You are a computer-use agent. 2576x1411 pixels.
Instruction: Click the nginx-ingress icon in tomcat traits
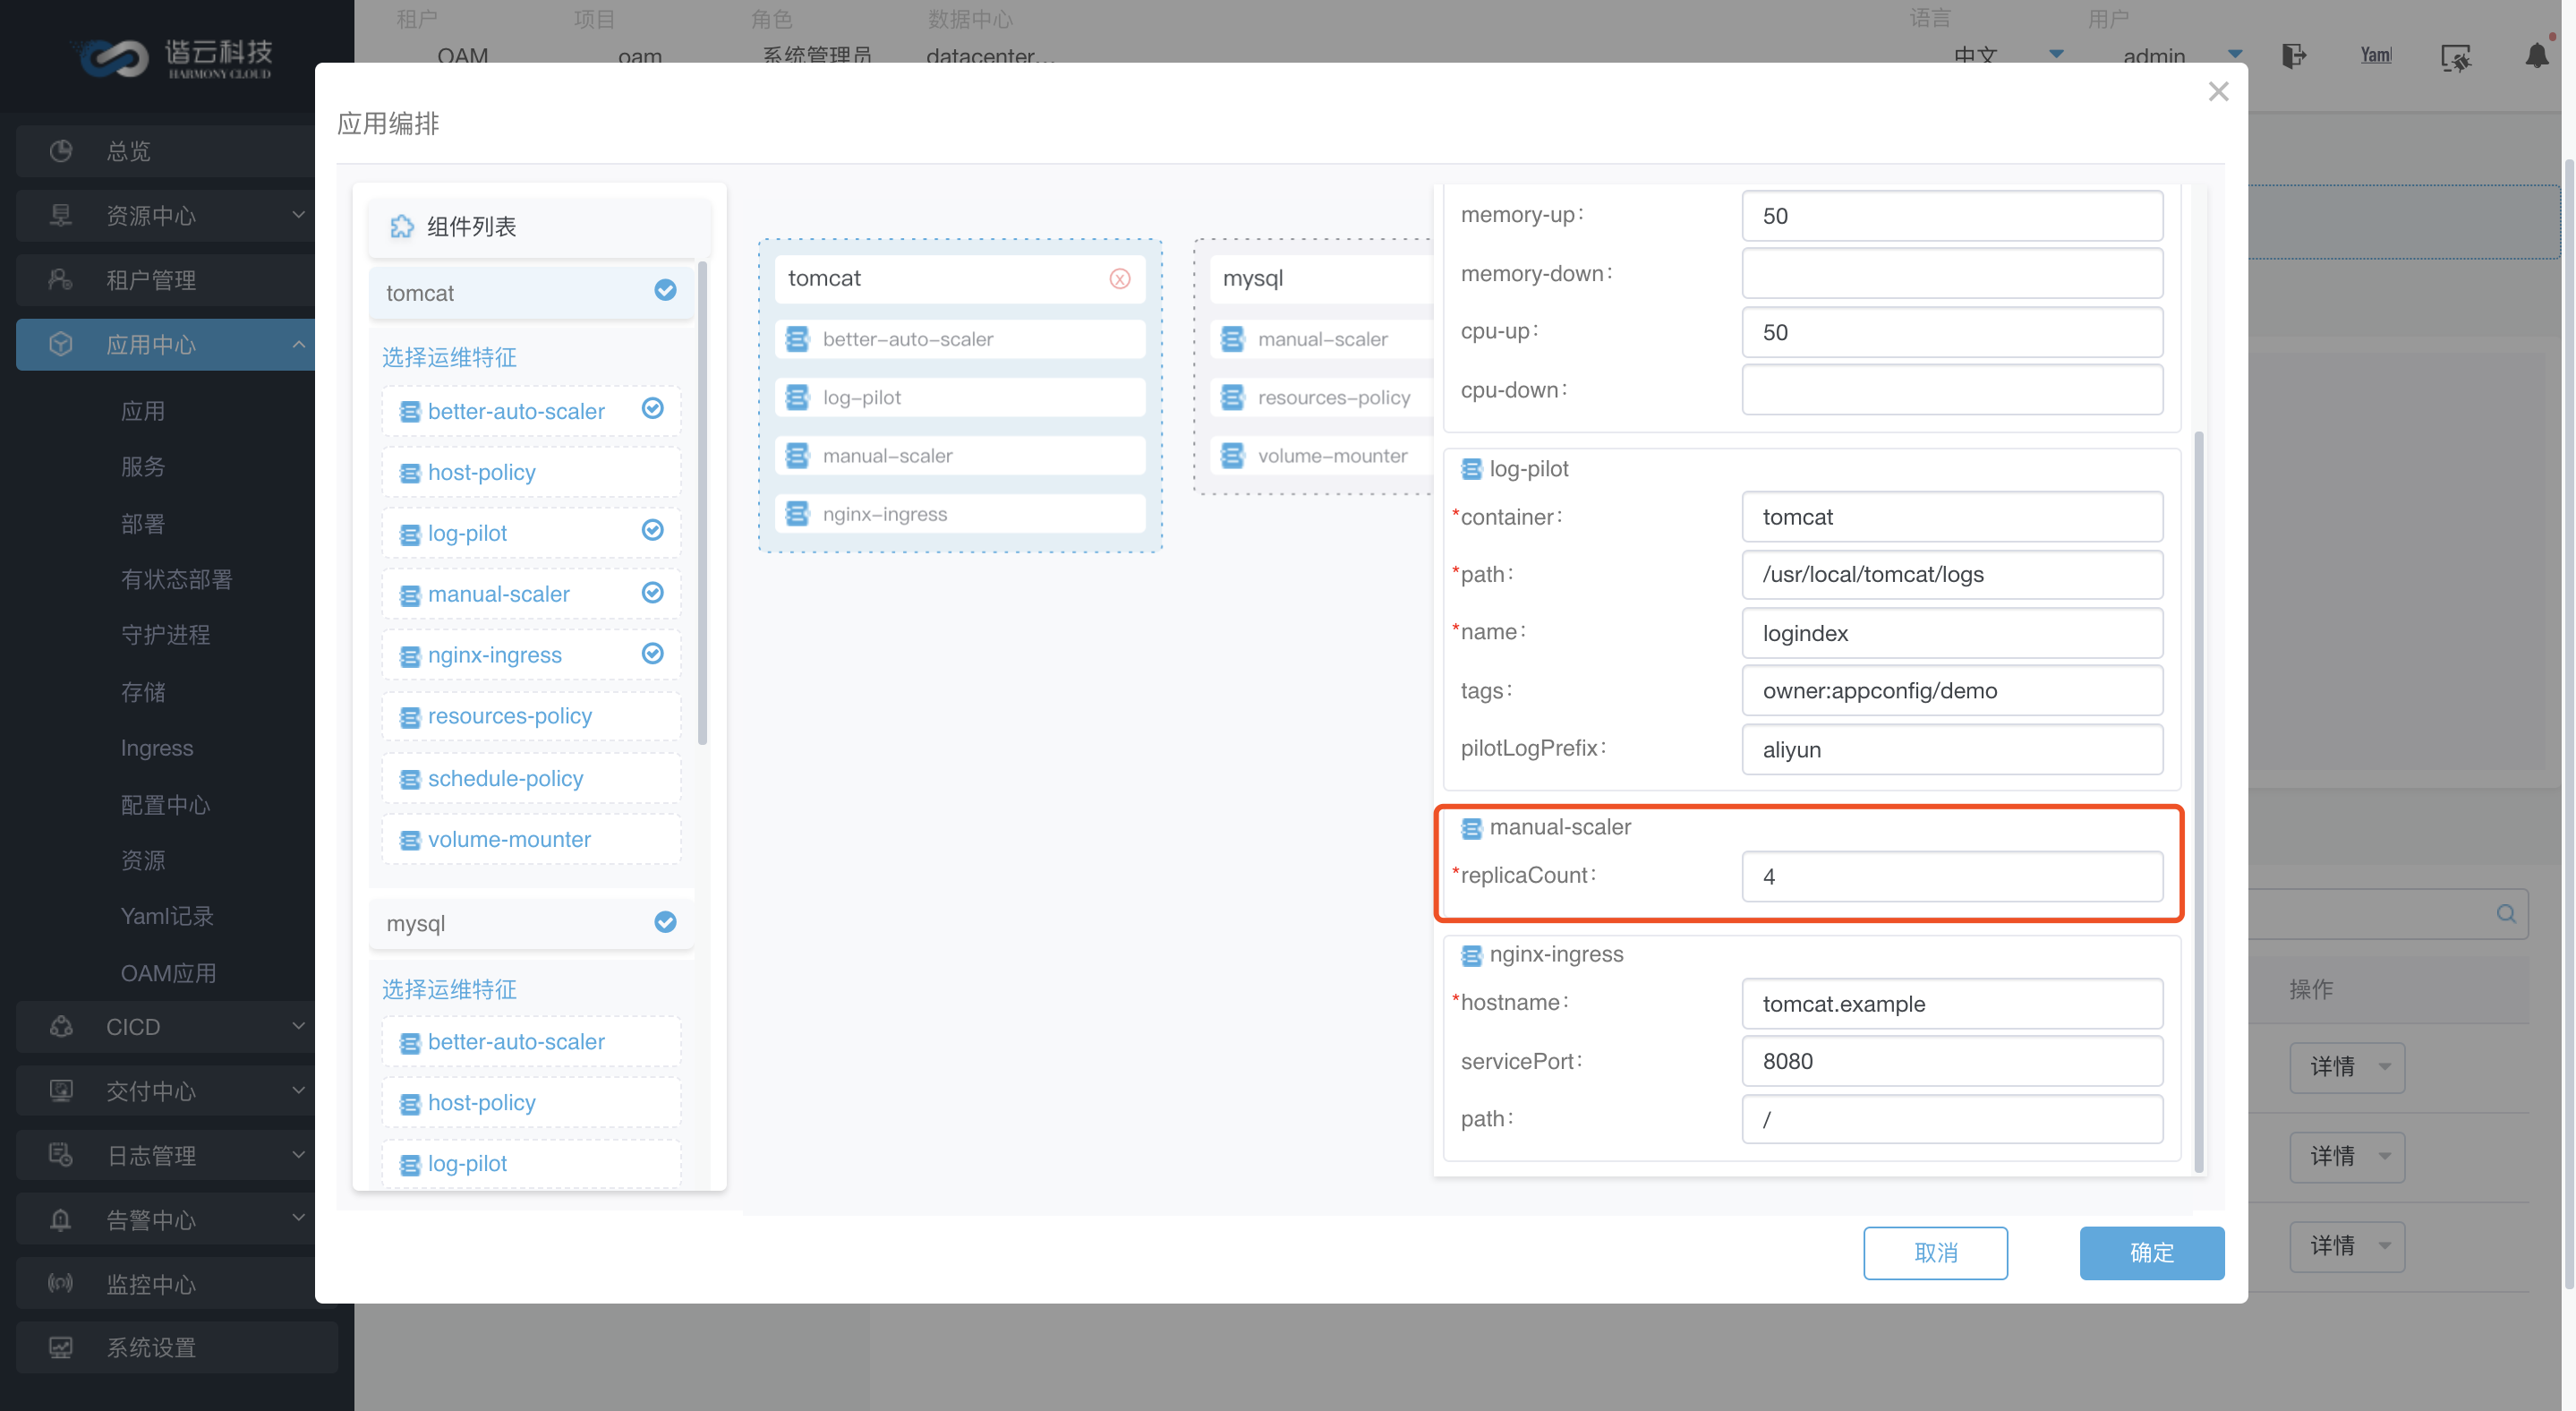click(x=799, y=515)
